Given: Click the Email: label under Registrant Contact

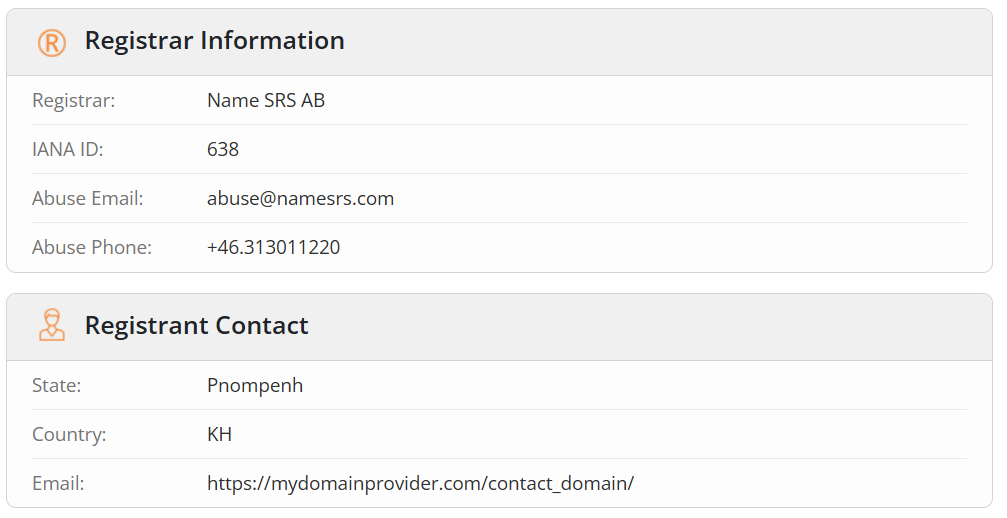Looking at the screenshot, I should pyautogui.click(x=58, y=483).
